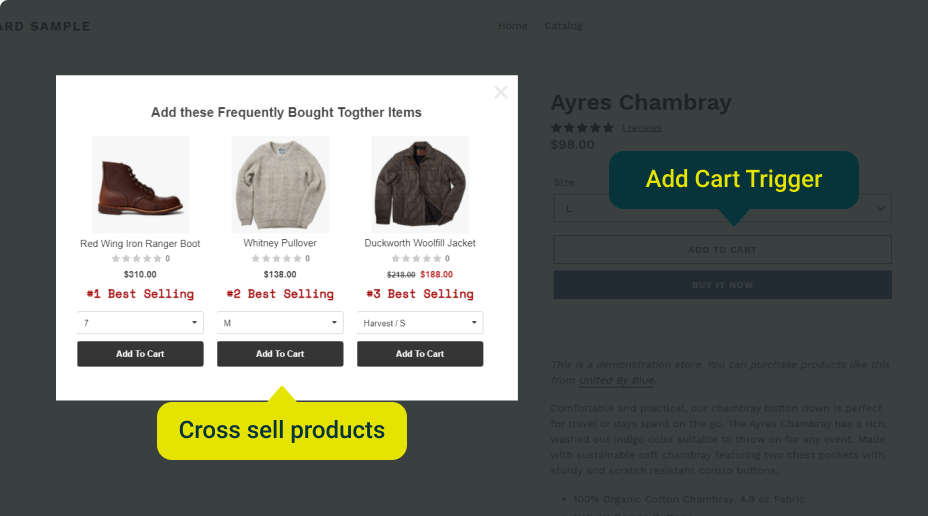Add Whitney Pullover to cart
Viewport: 928px width, 516px height.
[x=280, y=354]
